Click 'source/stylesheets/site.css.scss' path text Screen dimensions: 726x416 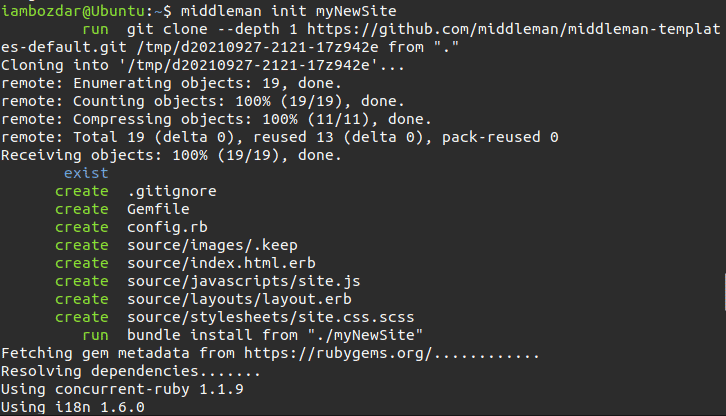[271, 317]
